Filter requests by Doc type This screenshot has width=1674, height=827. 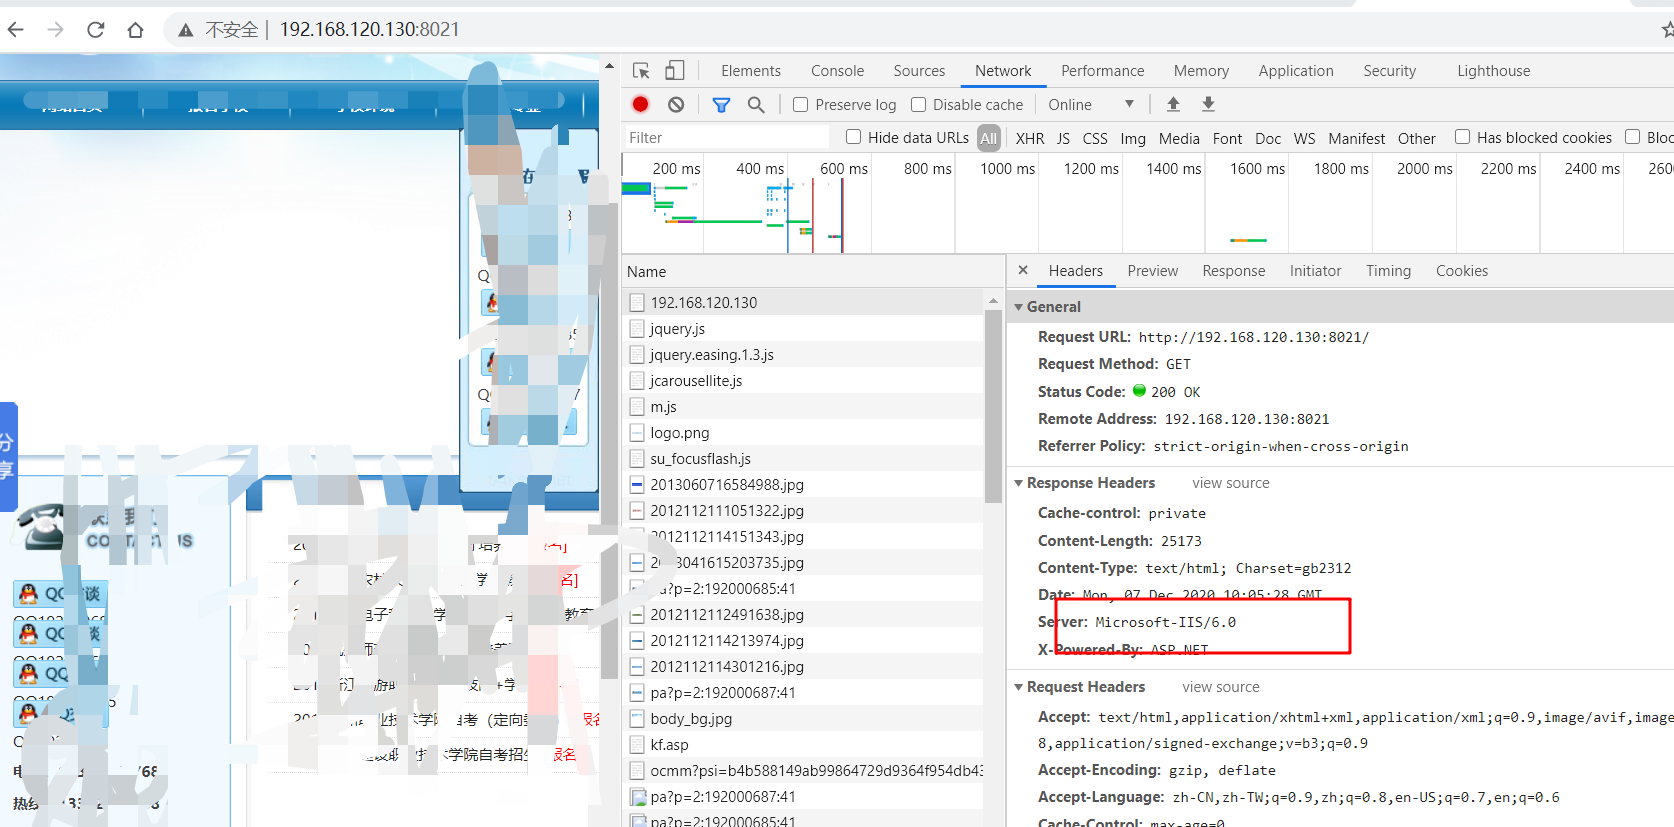click(1268, 138)
